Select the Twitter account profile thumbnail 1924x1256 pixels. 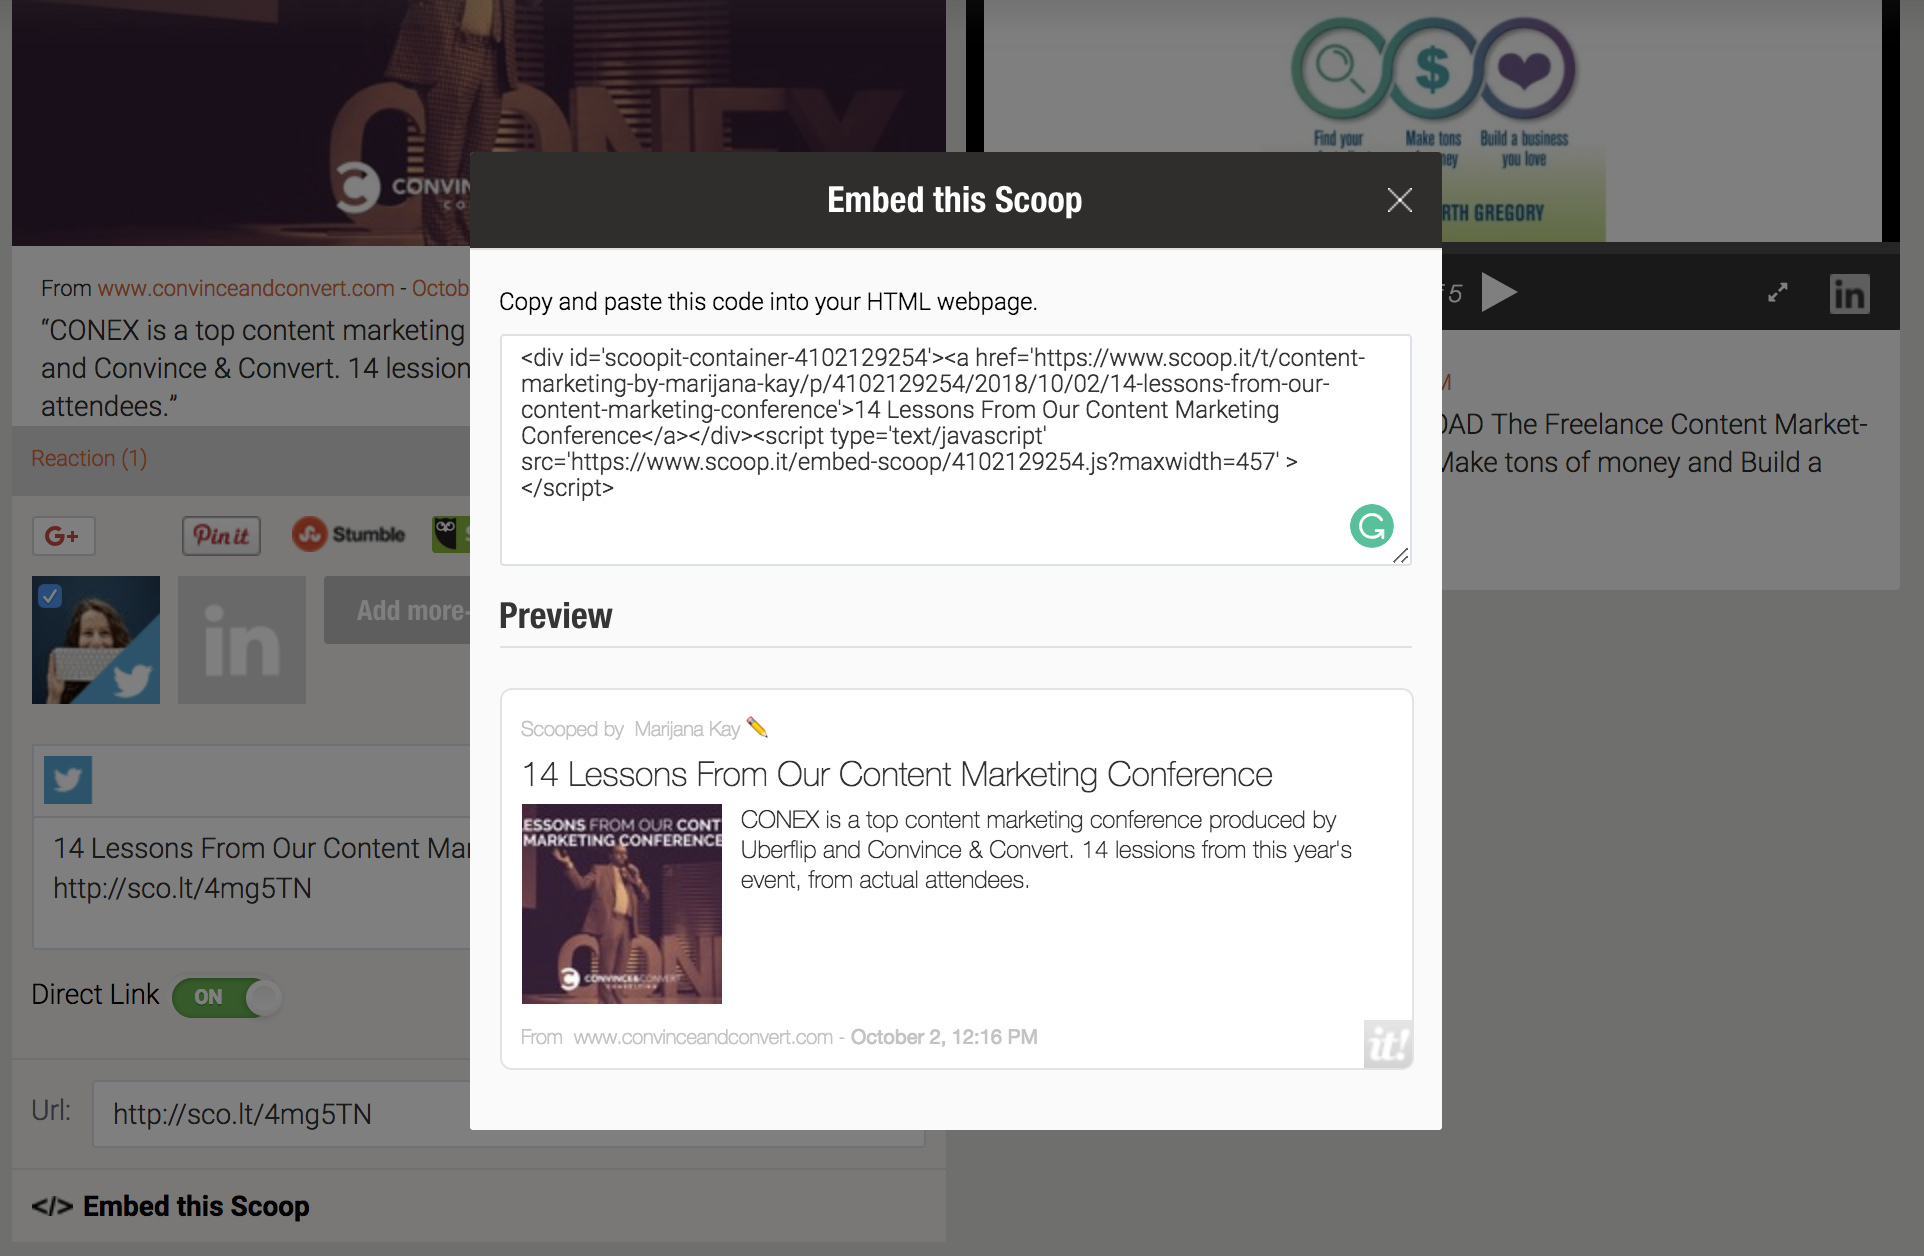point(96,640)
